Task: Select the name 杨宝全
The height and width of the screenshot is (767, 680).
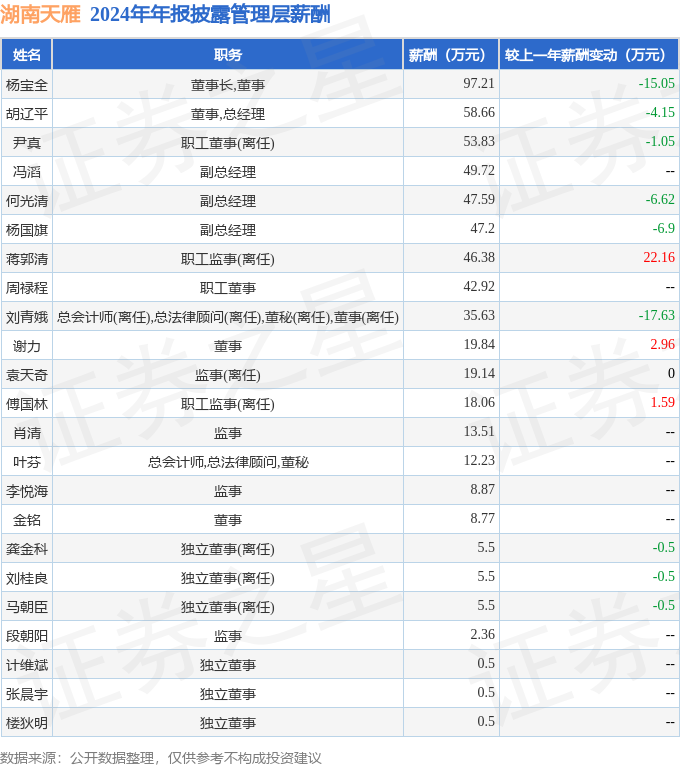Action: tap(26, 85)
